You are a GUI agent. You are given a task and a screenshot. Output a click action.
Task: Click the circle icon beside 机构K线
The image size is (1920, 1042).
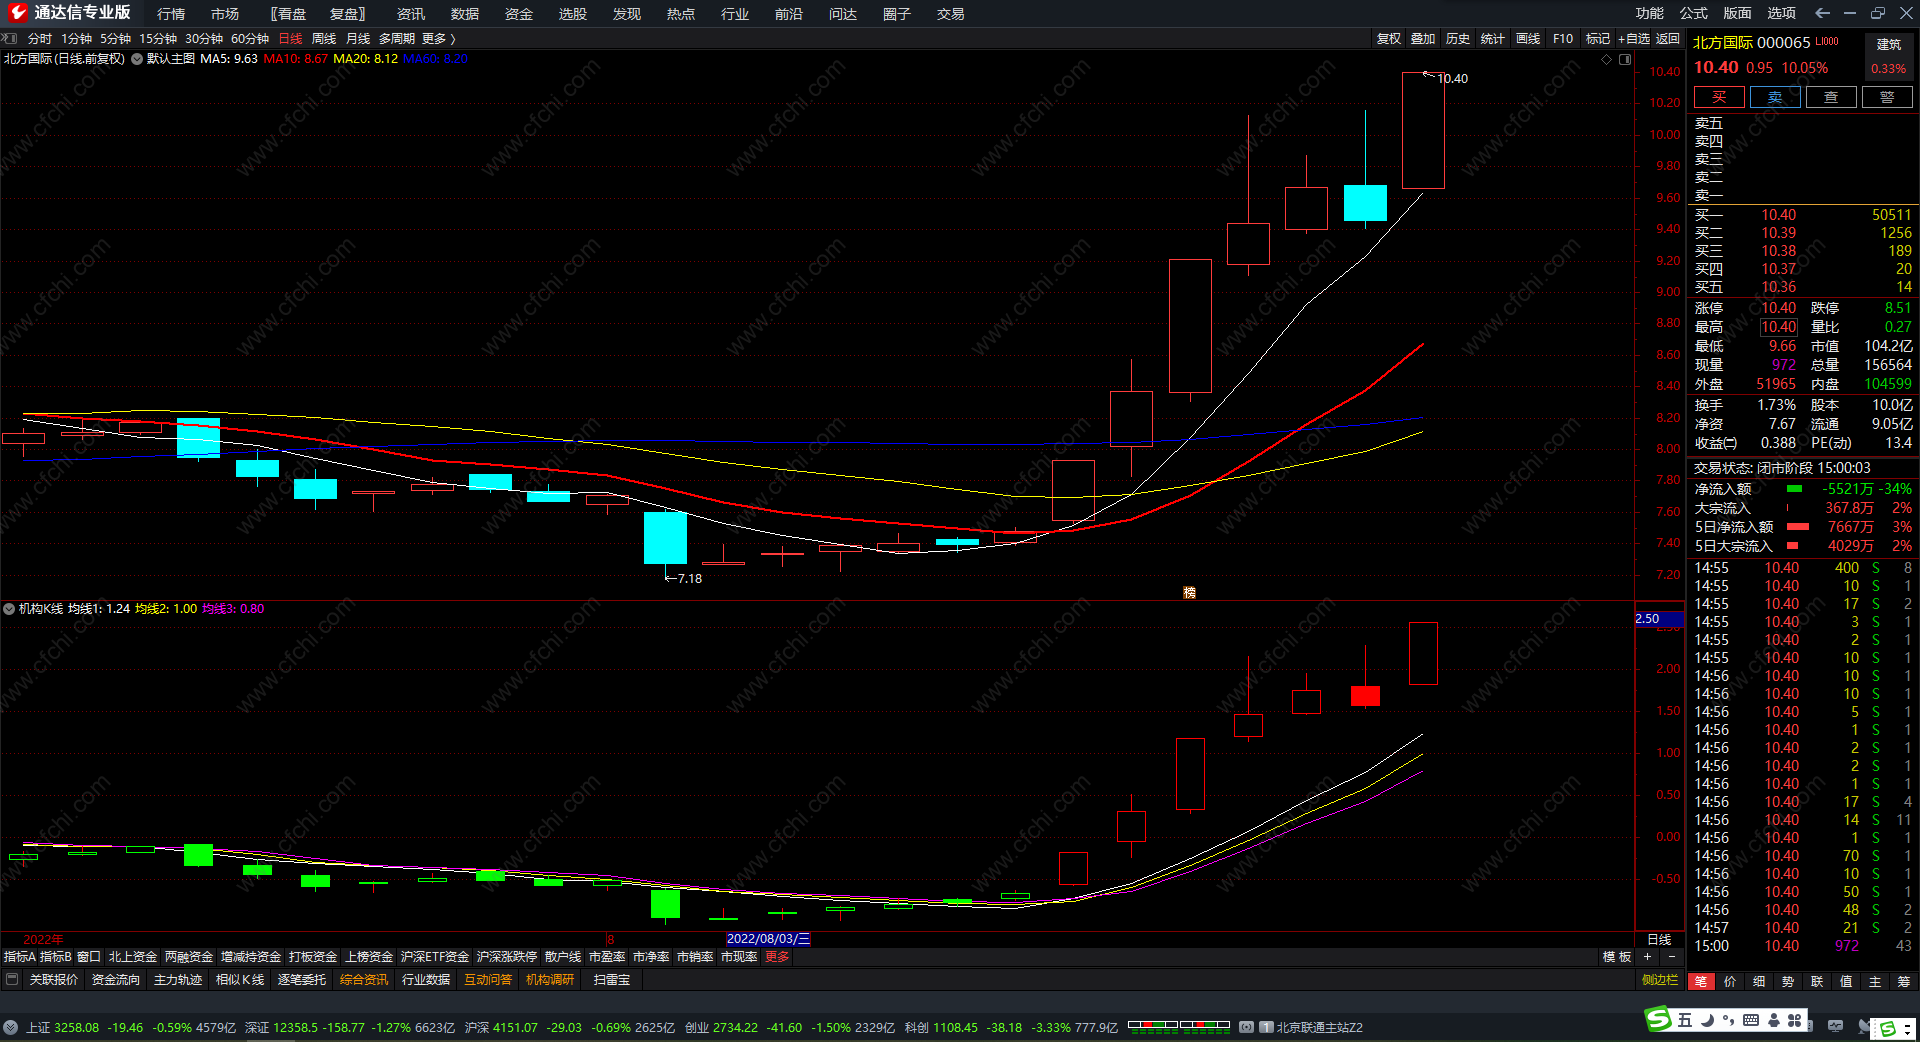coord(9,608)
